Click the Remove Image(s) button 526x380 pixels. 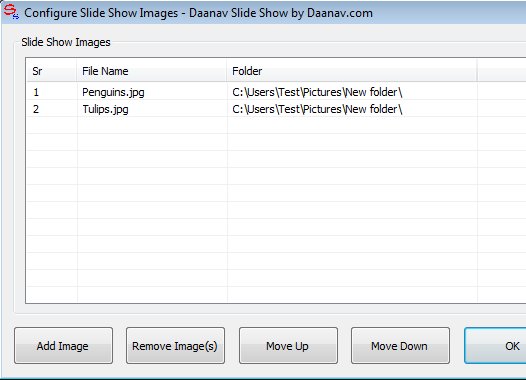tap(175, 346)
